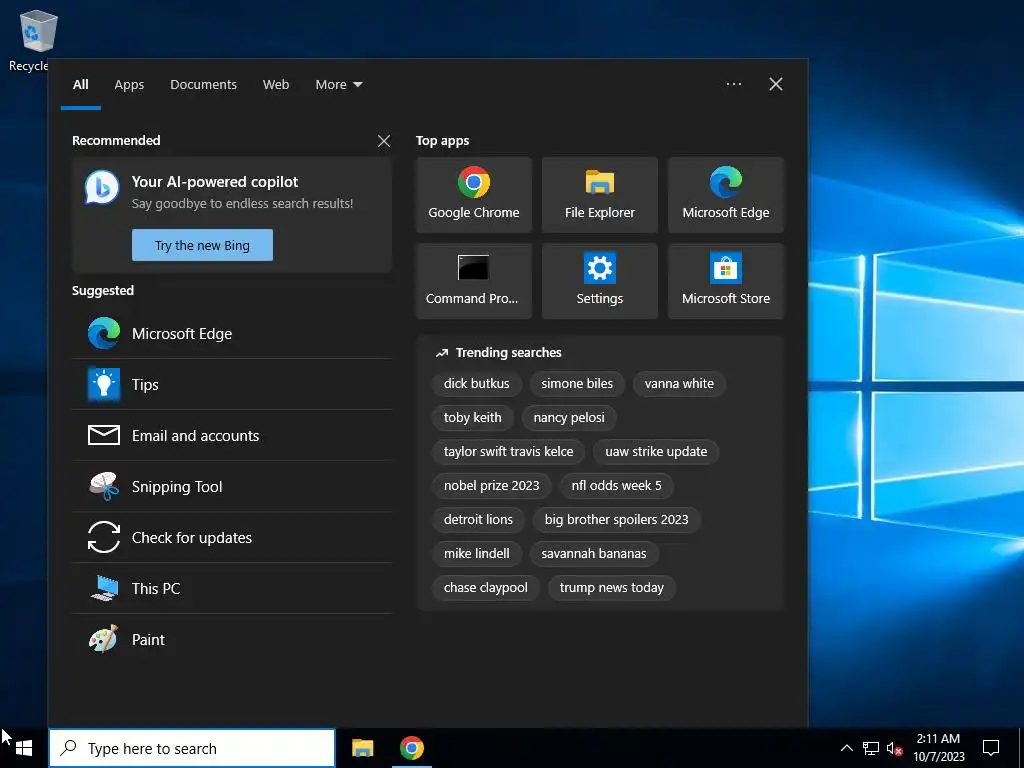Search trending topic chase claypool
The width and height of the screenshot is (1024, 768).
485,587
